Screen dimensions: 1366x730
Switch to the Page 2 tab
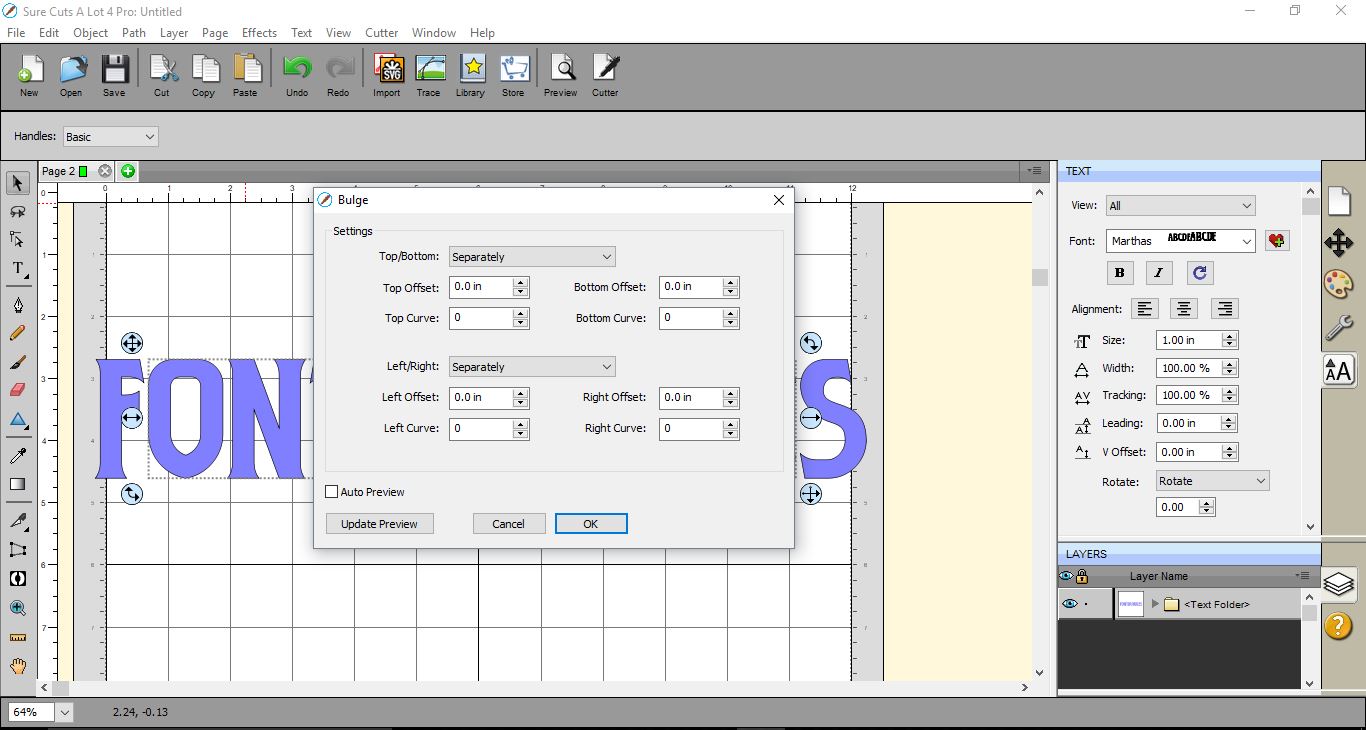point(58,171)
